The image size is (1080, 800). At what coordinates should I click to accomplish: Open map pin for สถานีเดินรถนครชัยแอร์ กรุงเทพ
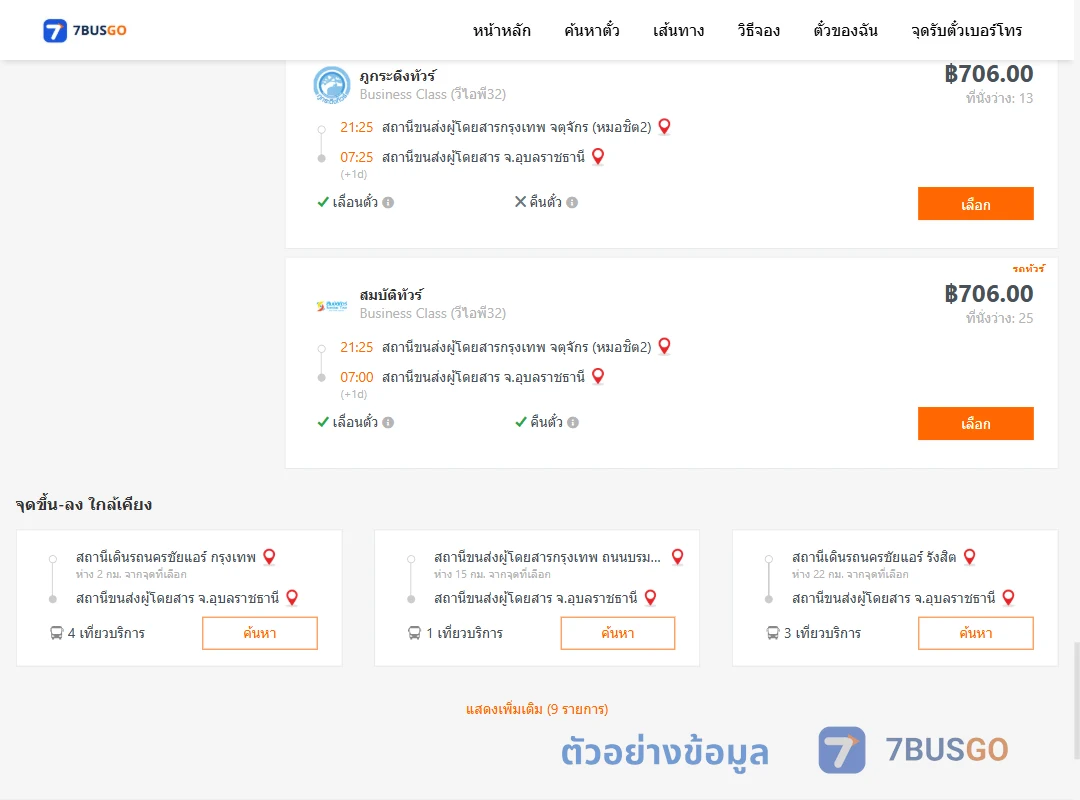click(x=269, y=557)
